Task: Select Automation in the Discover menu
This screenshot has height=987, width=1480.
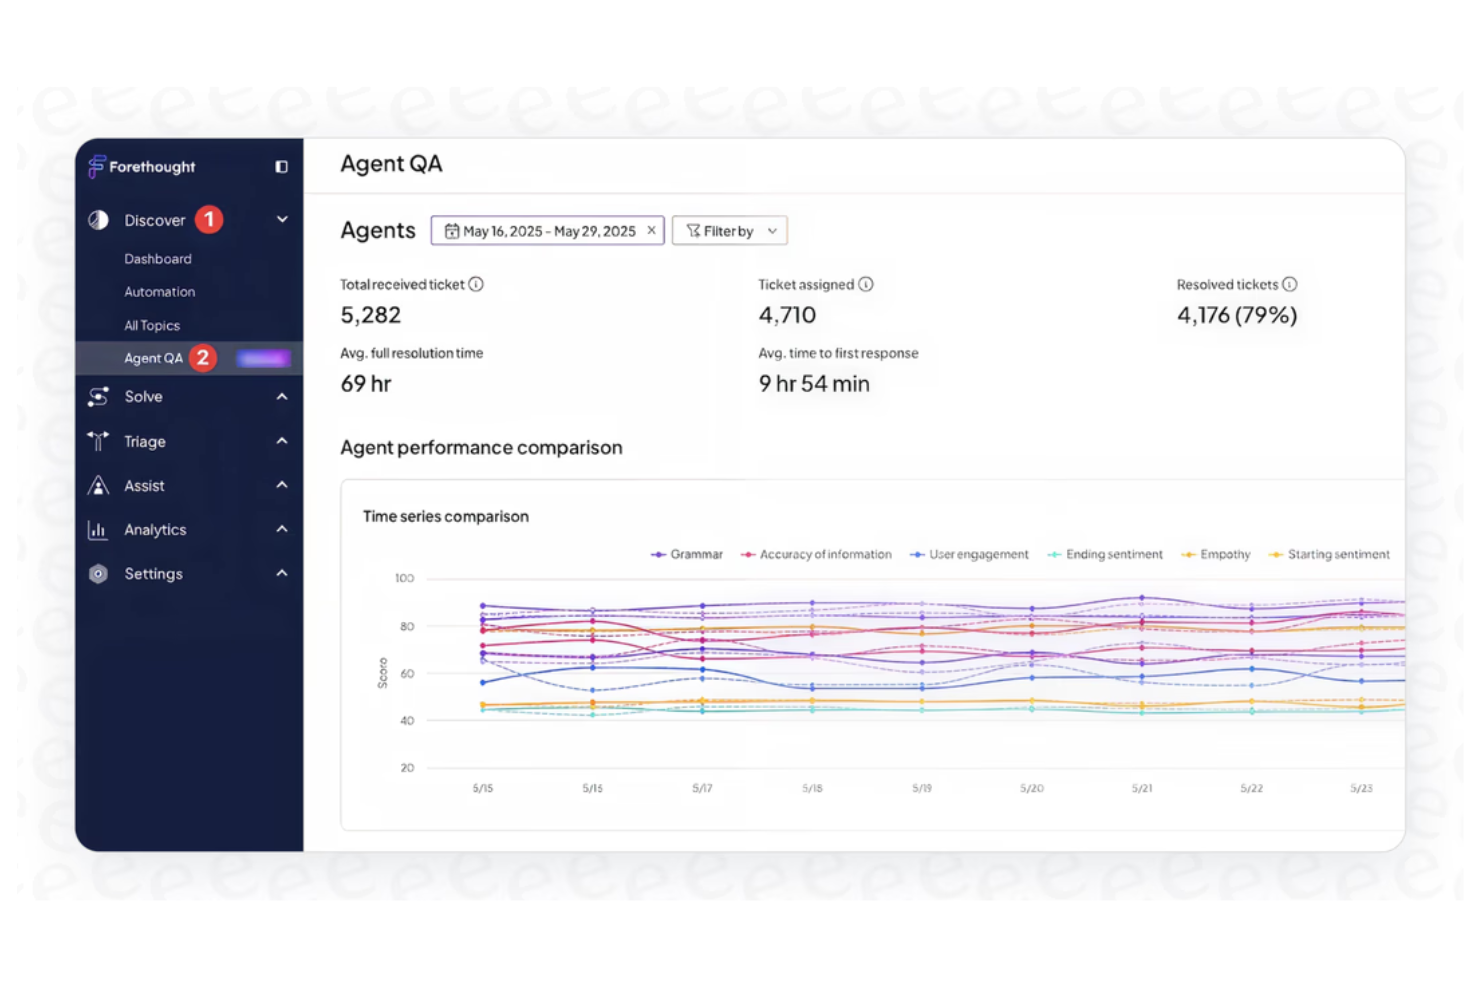Action: point(159,291)
